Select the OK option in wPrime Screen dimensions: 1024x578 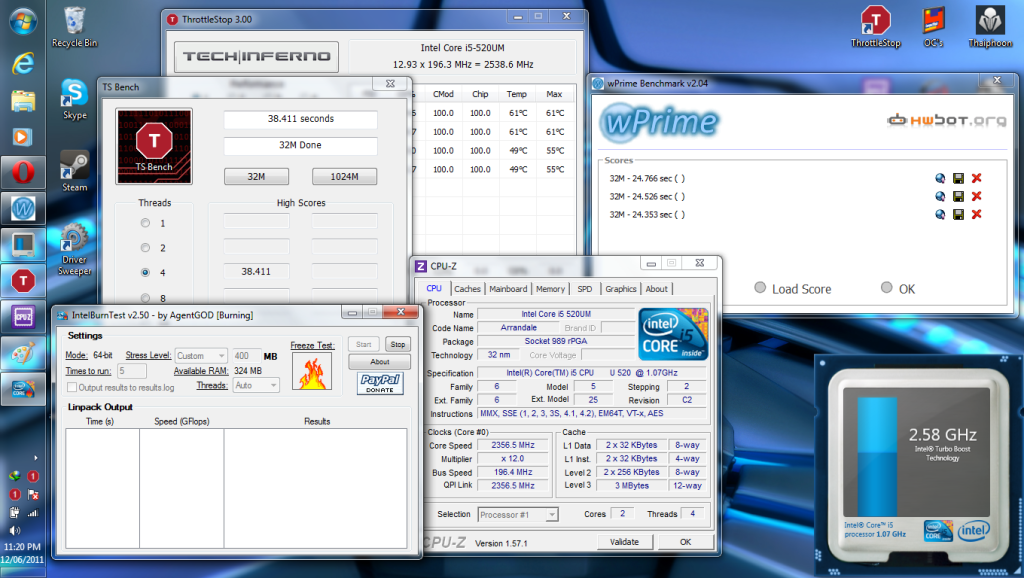pyautogui.click(x=886, y=287)
